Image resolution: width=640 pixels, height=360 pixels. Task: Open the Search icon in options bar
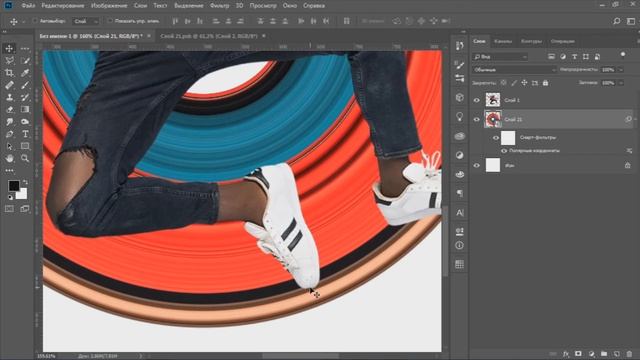tap(617, 21)
